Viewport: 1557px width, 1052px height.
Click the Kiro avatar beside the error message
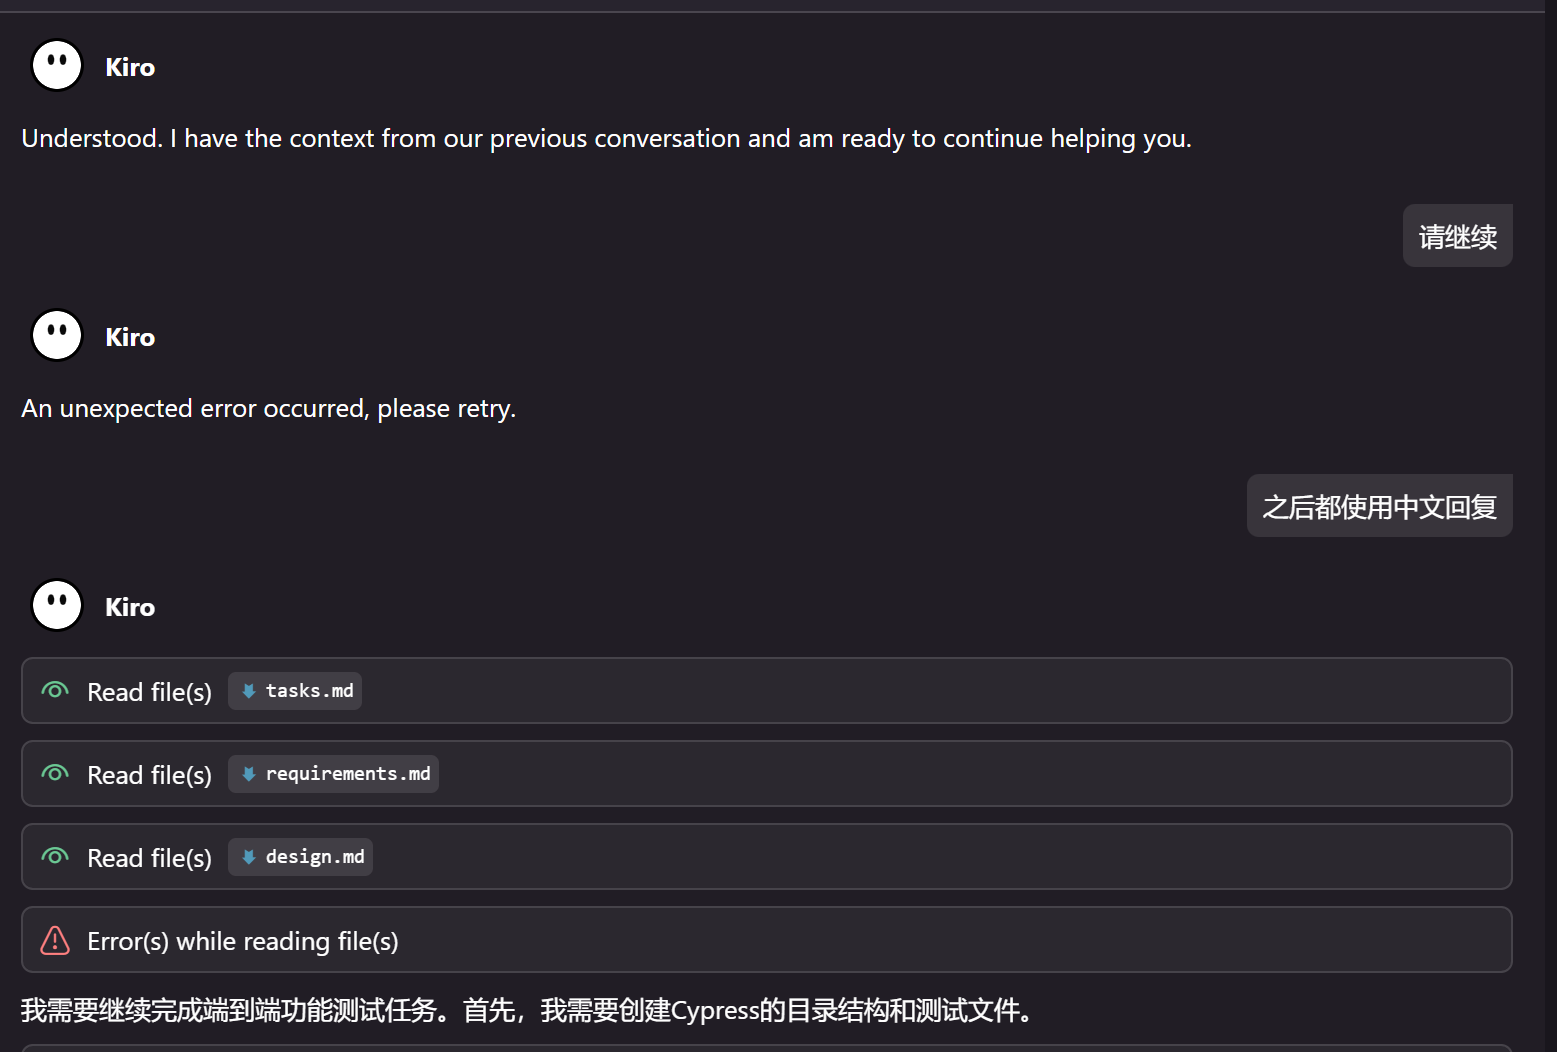point(56,334)
